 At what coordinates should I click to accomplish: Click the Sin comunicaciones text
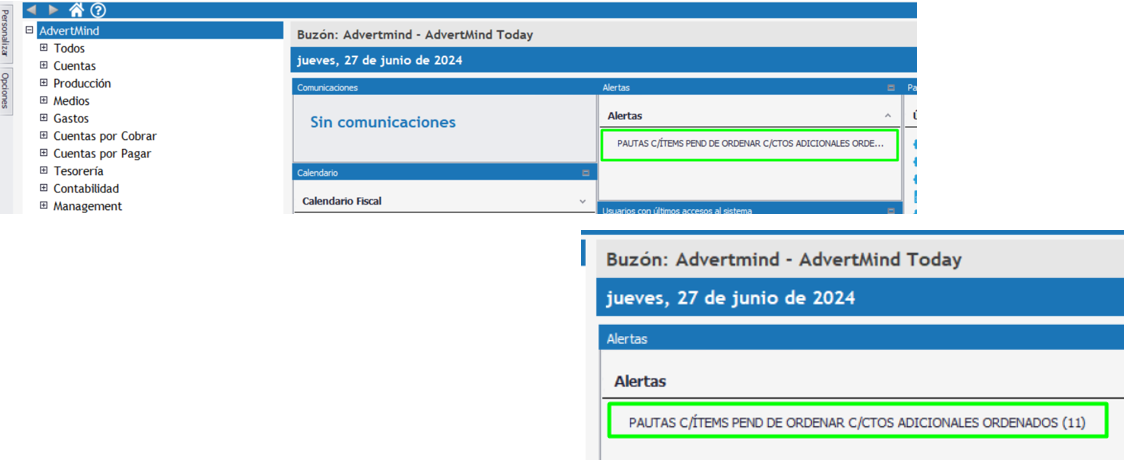pyautogui.click(x=383, y=123)
